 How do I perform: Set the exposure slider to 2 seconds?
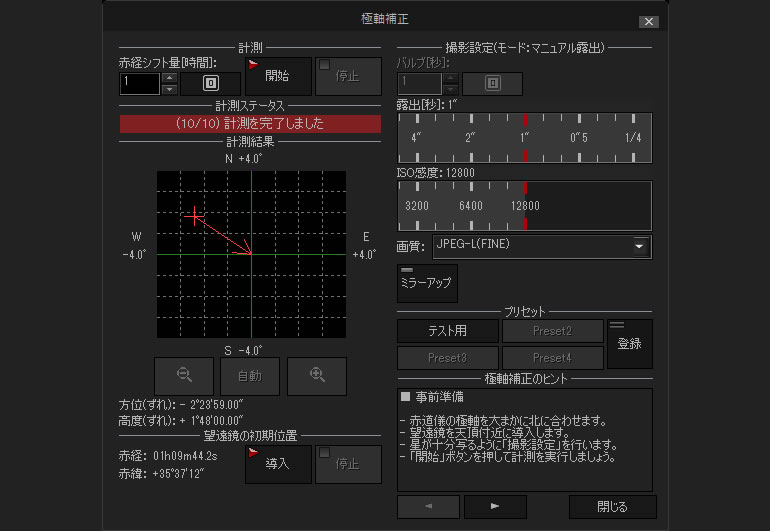[470, 137]
